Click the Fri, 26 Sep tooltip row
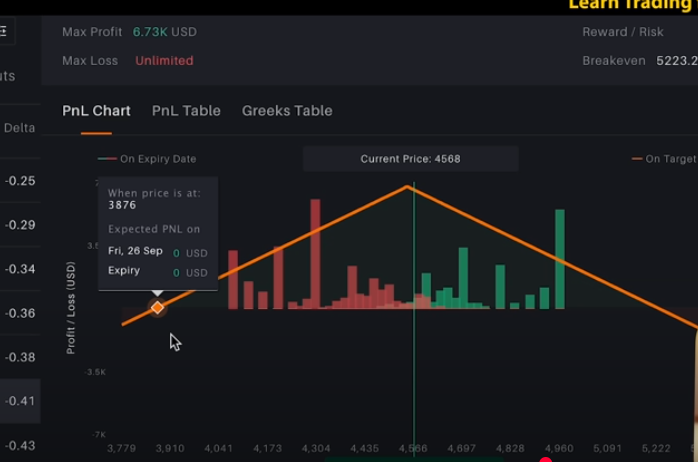Screen dimensions: 698x462 158,252
